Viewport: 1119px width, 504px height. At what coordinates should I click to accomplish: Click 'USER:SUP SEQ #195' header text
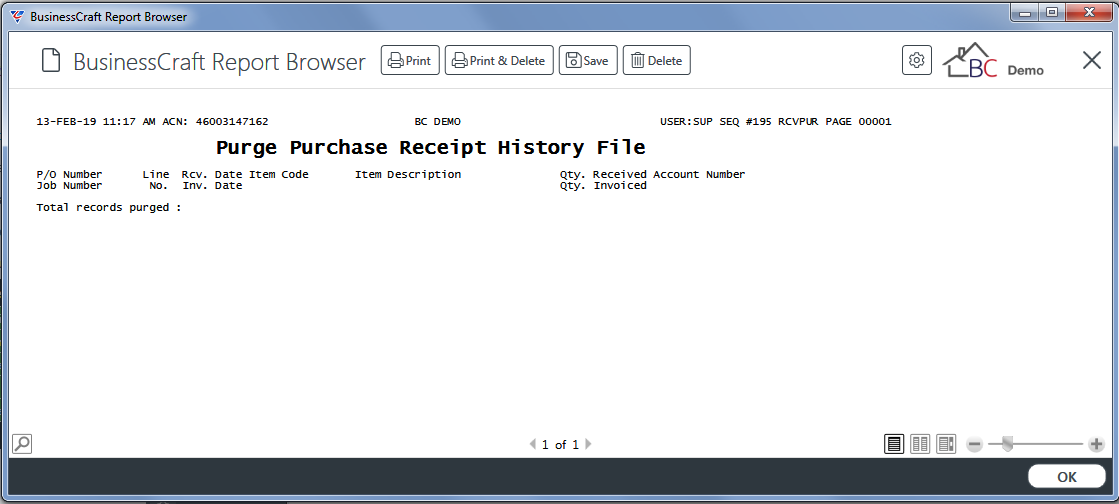pos(716,122)
